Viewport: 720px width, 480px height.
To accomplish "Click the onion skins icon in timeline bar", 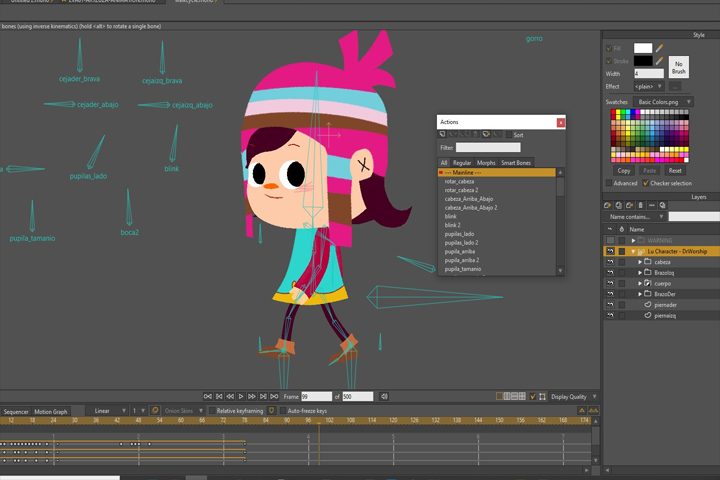I will click(x=155, y=410).
